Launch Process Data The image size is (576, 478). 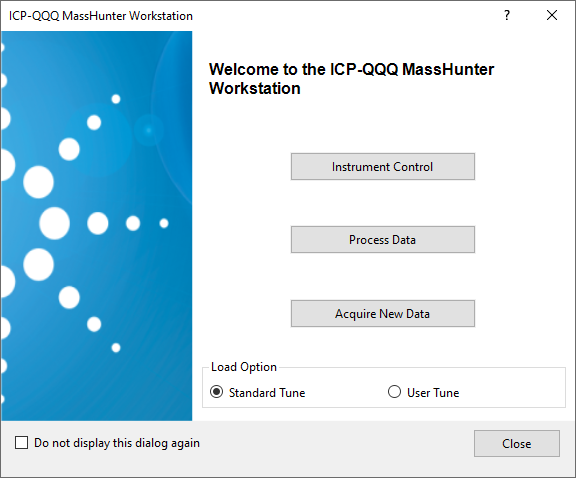[x=383, y=240]
